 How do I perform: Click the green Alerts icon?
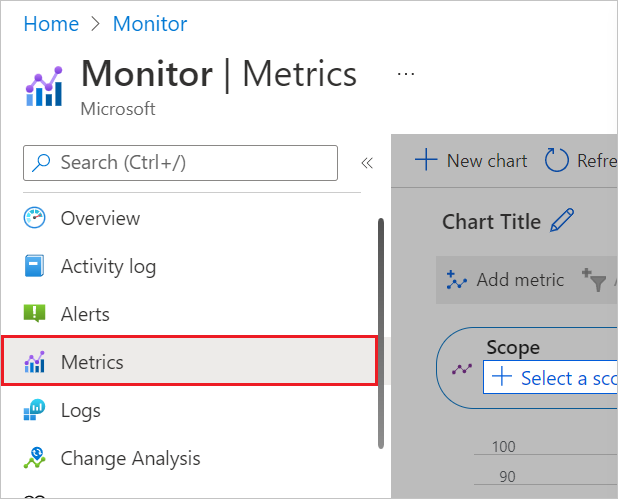[35, 314]
